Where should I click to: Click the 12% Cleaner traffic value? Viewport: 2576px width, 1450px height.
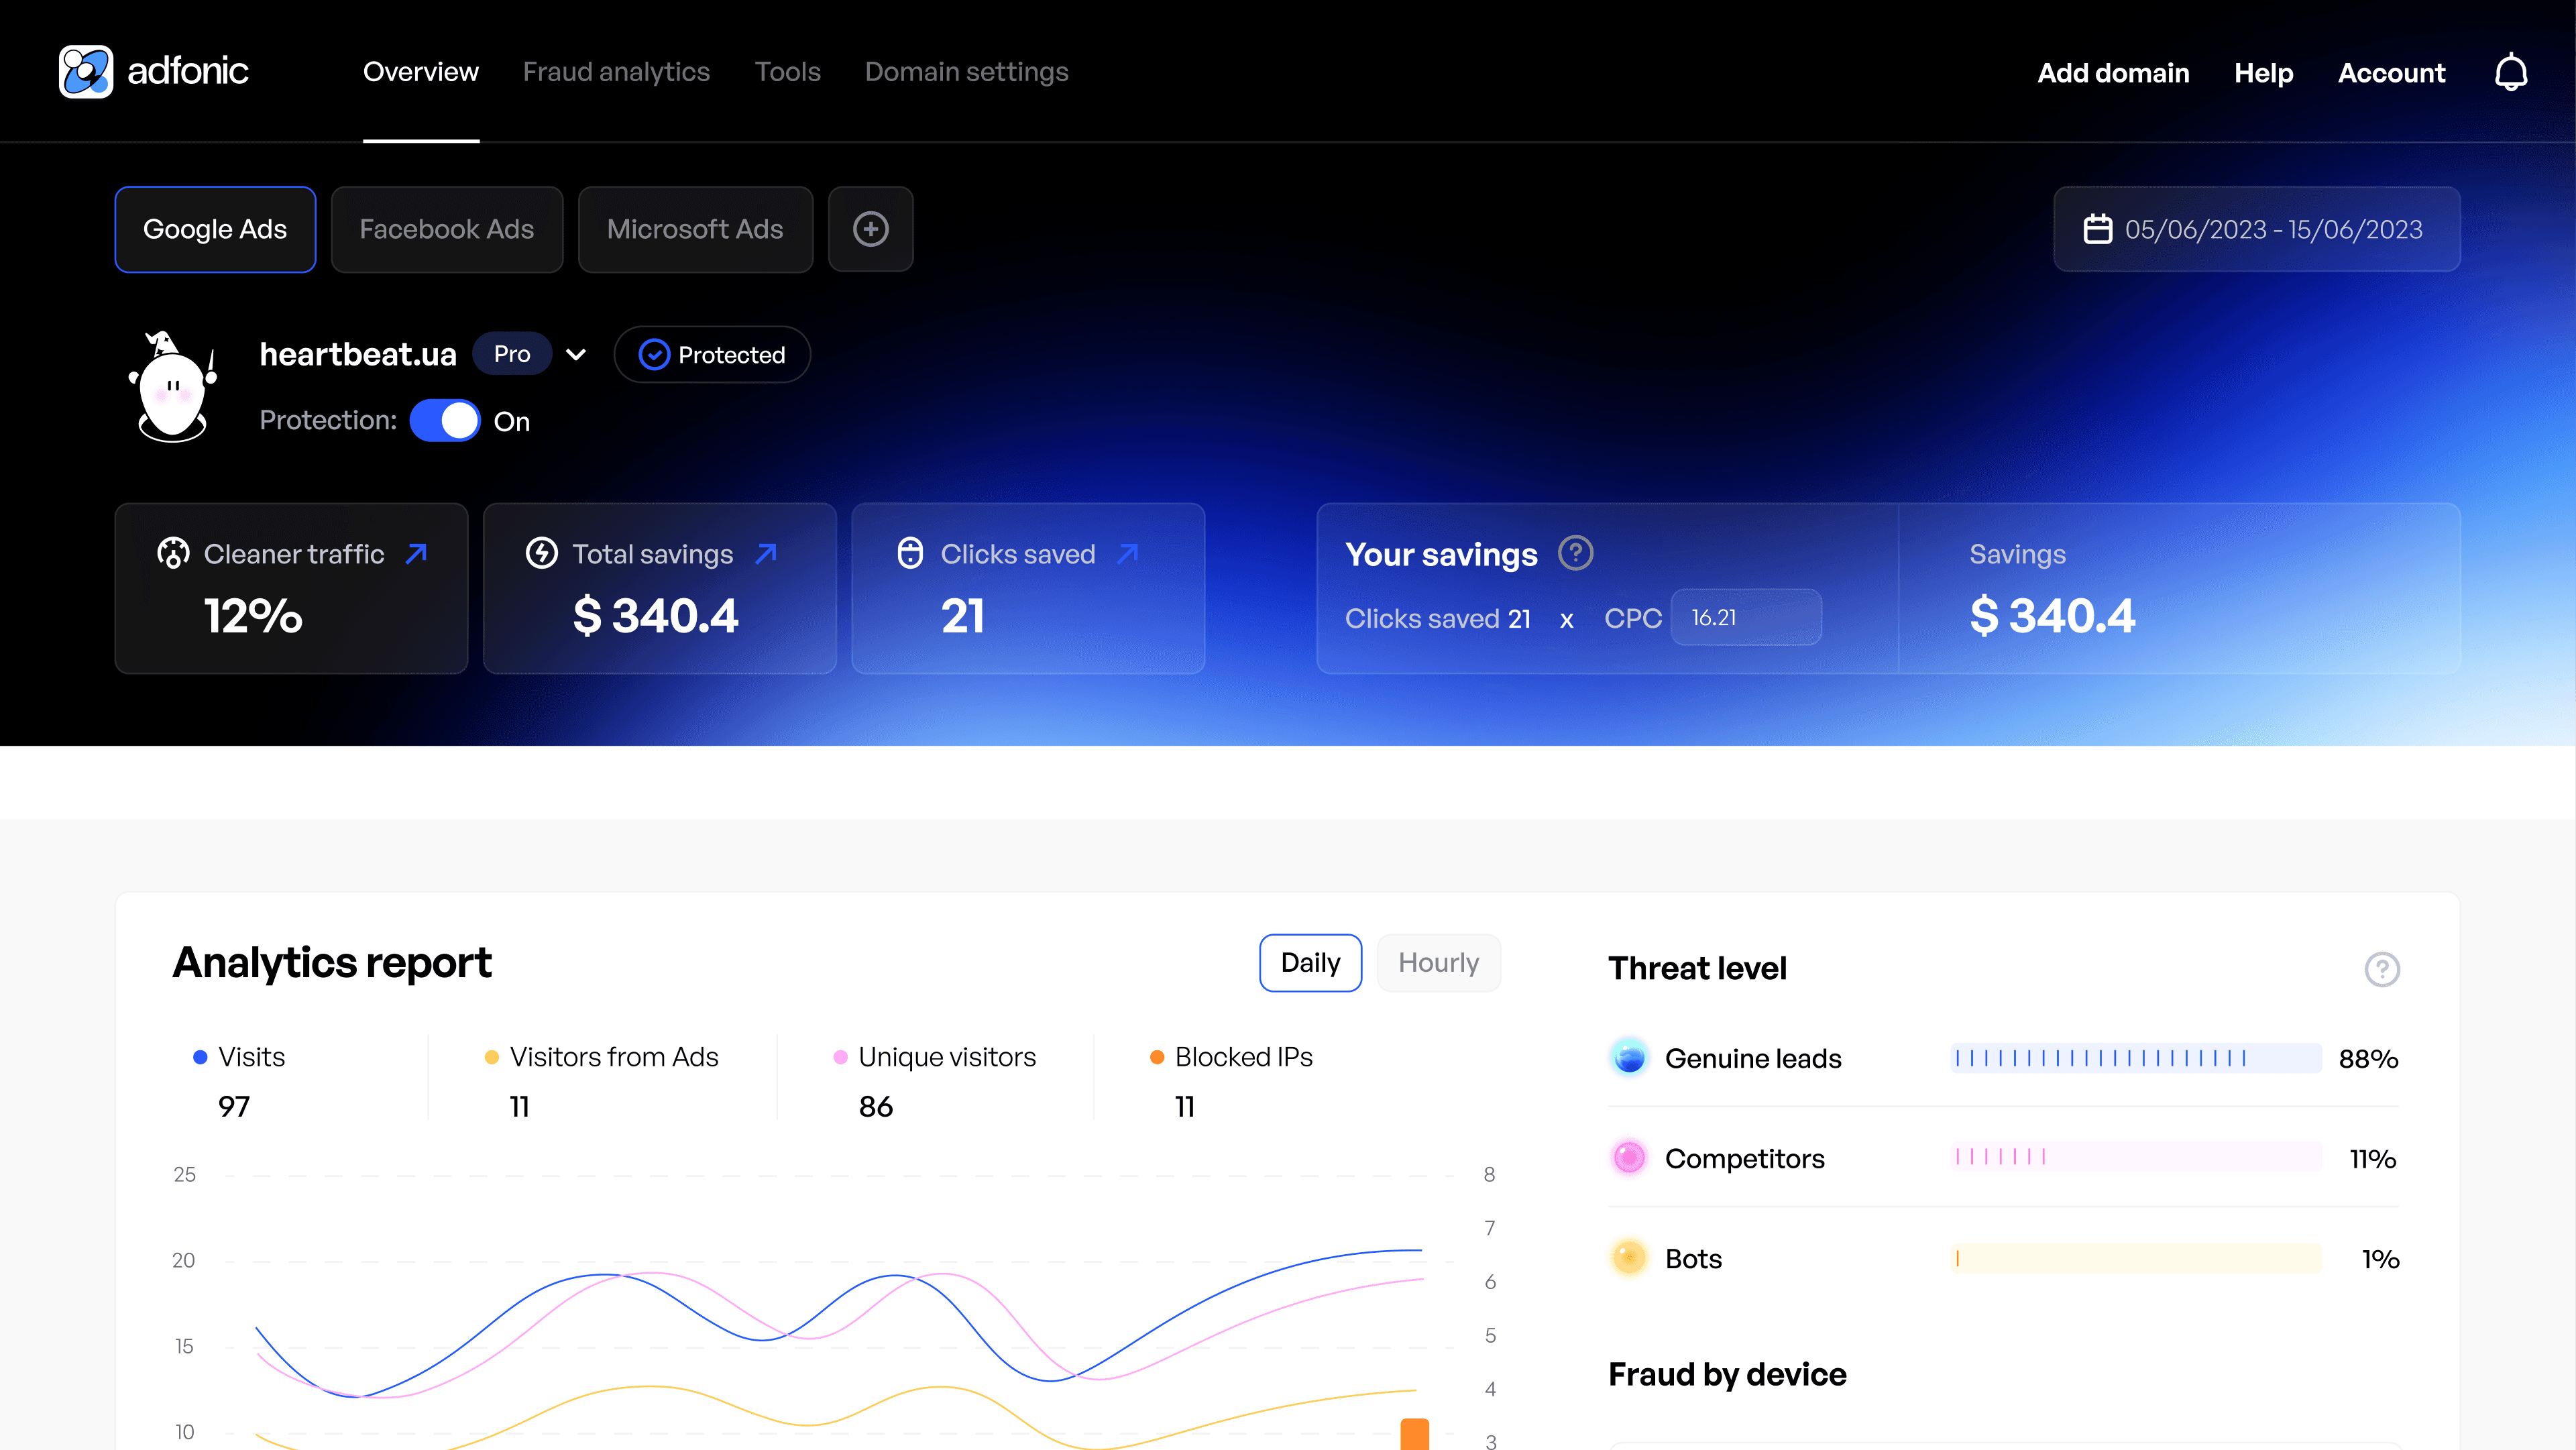click(253, 615)
